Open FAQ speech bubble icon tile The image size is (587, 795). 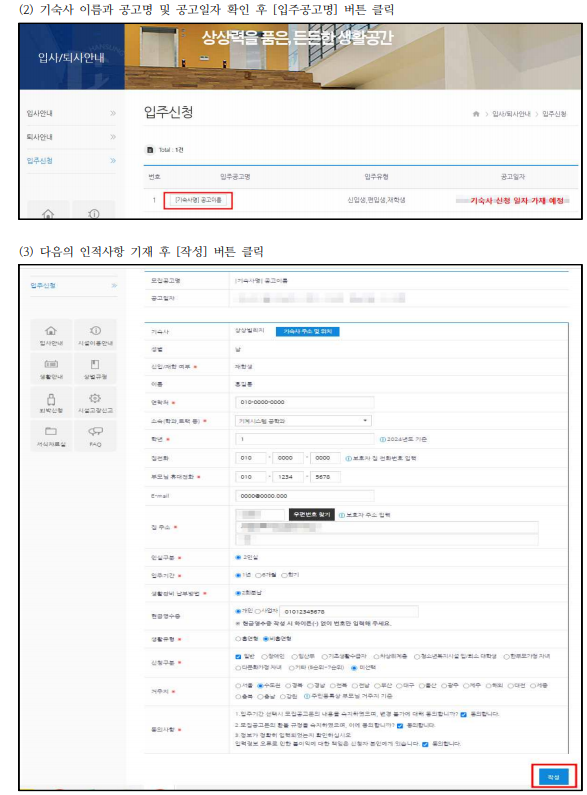(x=95, y=436)
